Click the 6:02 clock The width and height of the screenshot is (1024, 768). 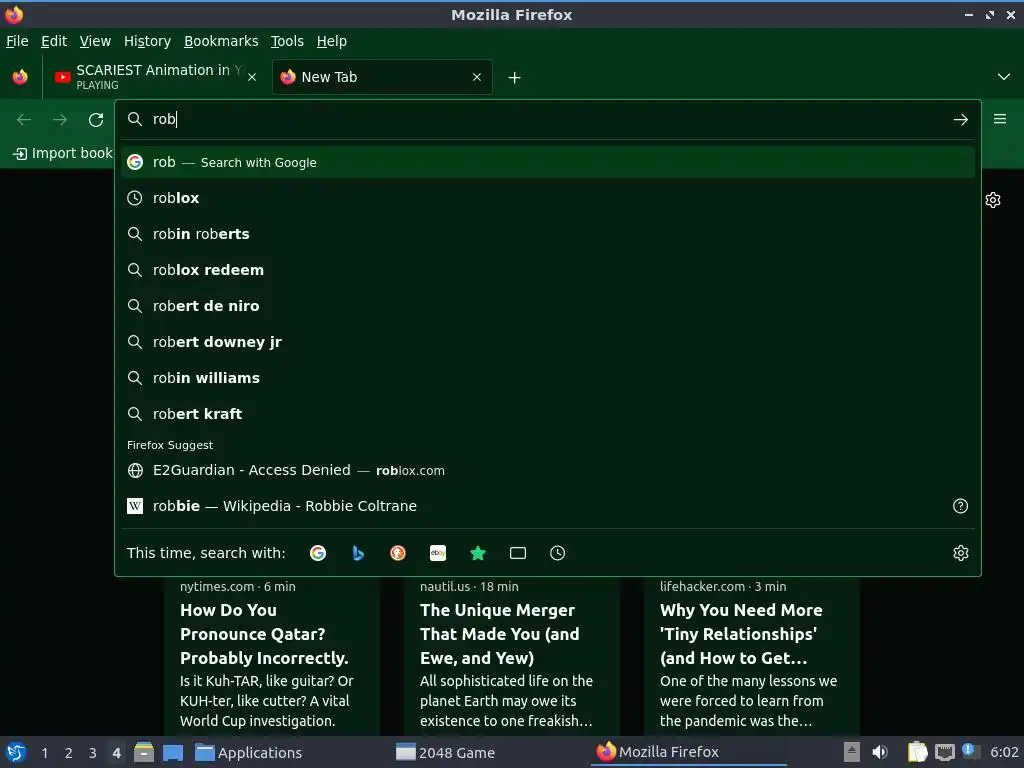(x=1004, y=752)
